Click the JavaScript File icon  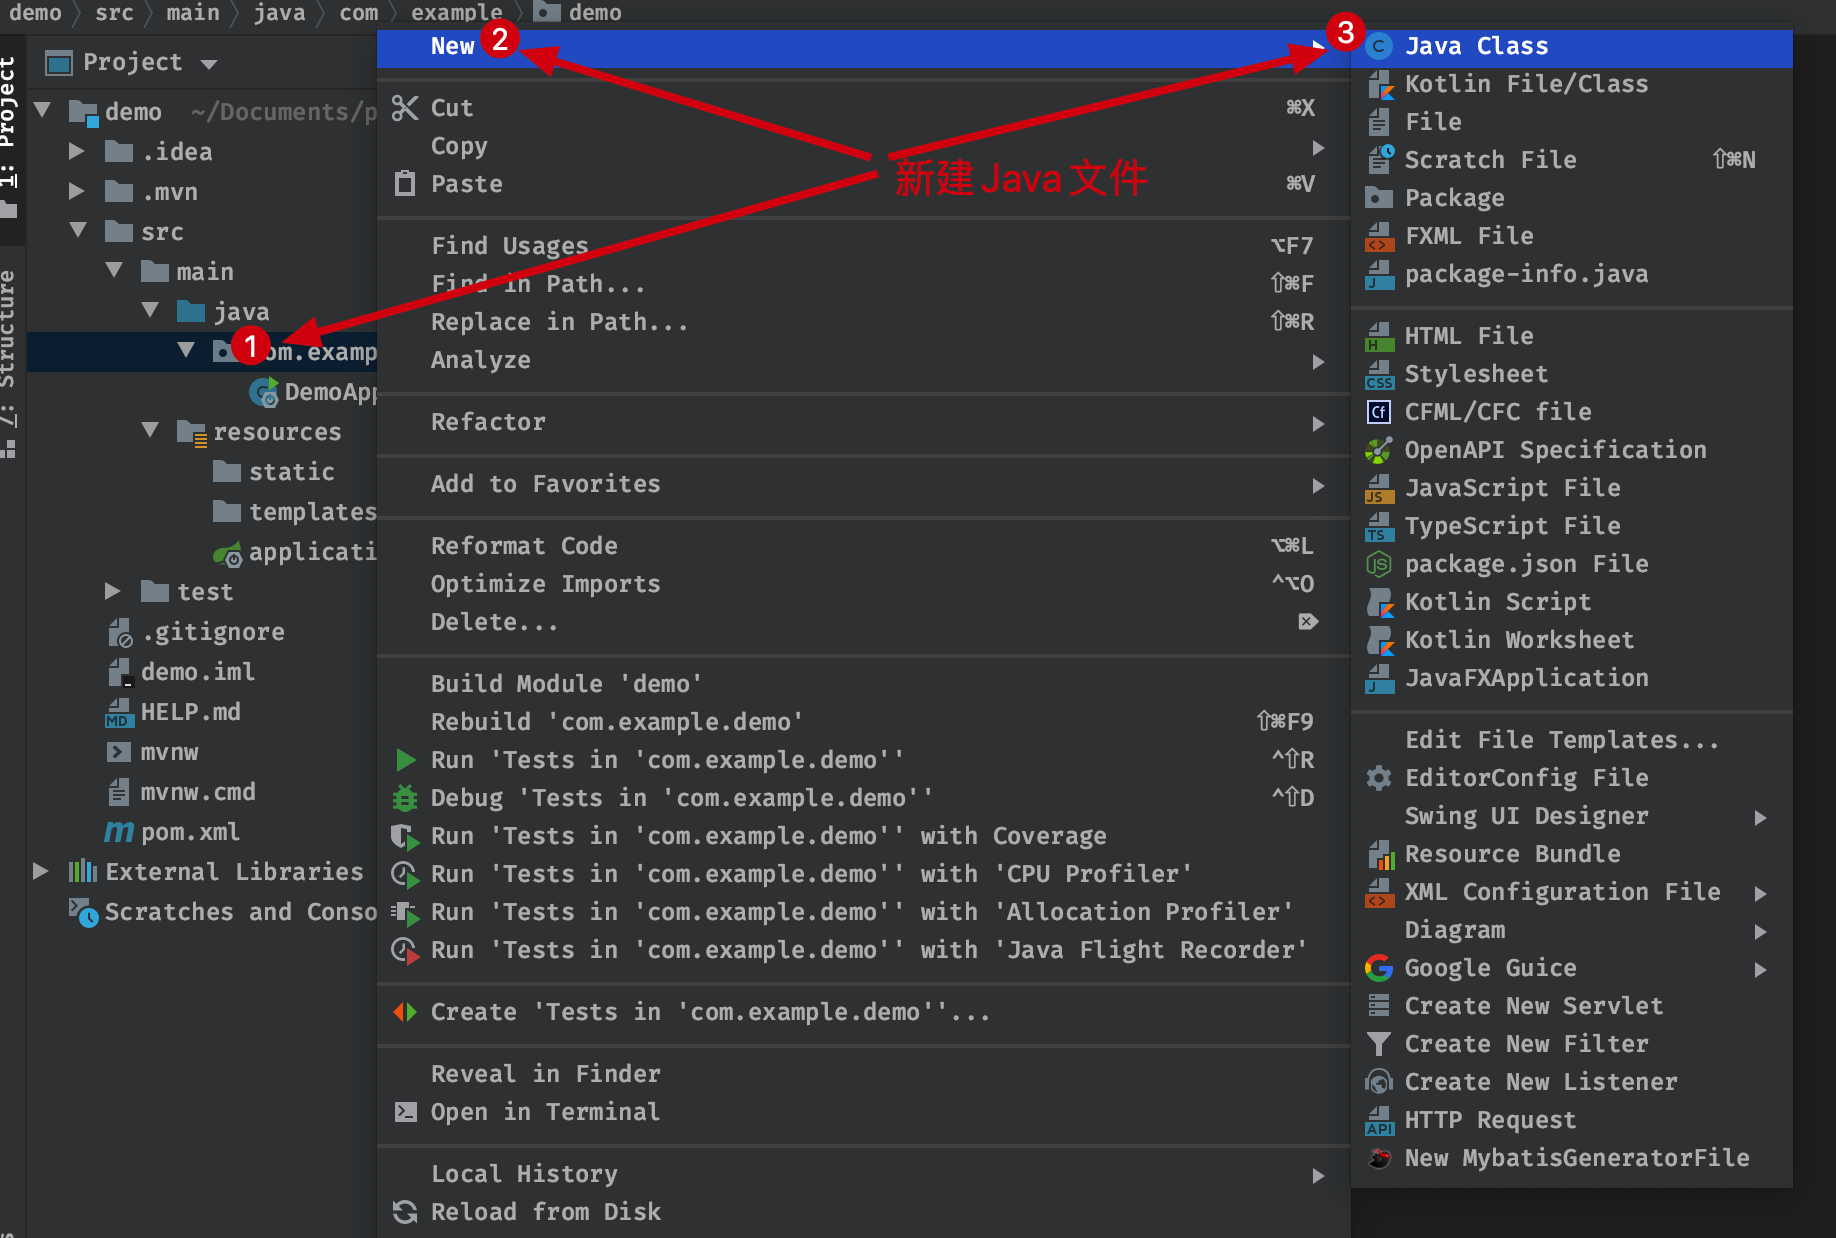(1380, 488)
